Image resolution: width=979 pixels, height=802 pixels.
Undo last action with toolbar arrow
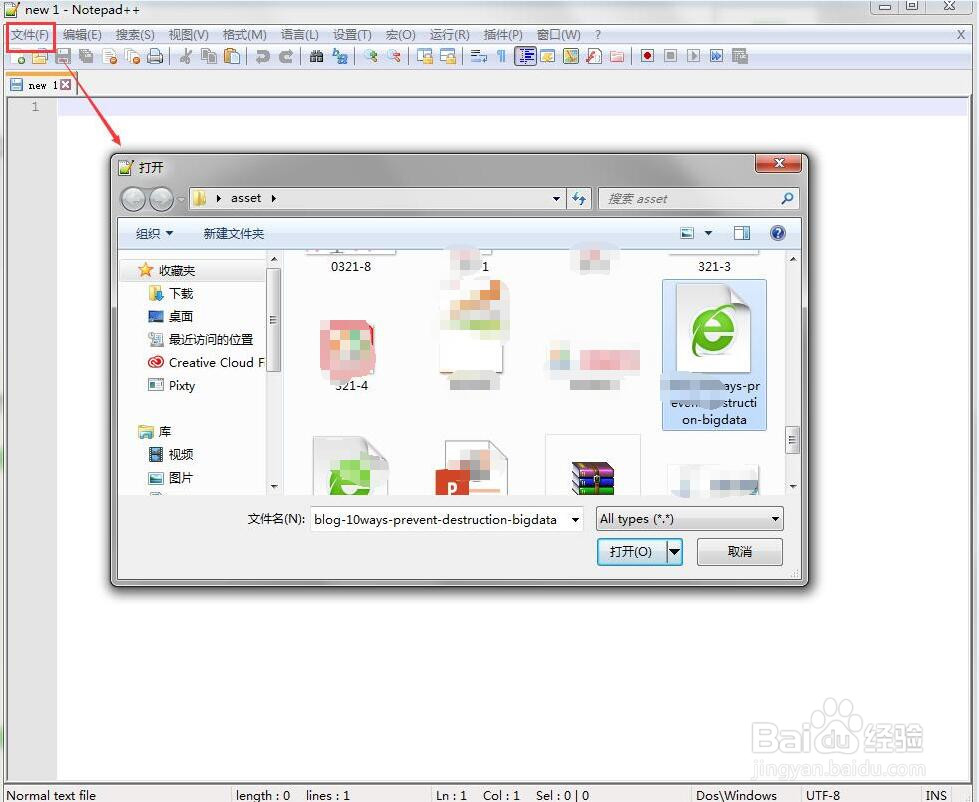261,56
